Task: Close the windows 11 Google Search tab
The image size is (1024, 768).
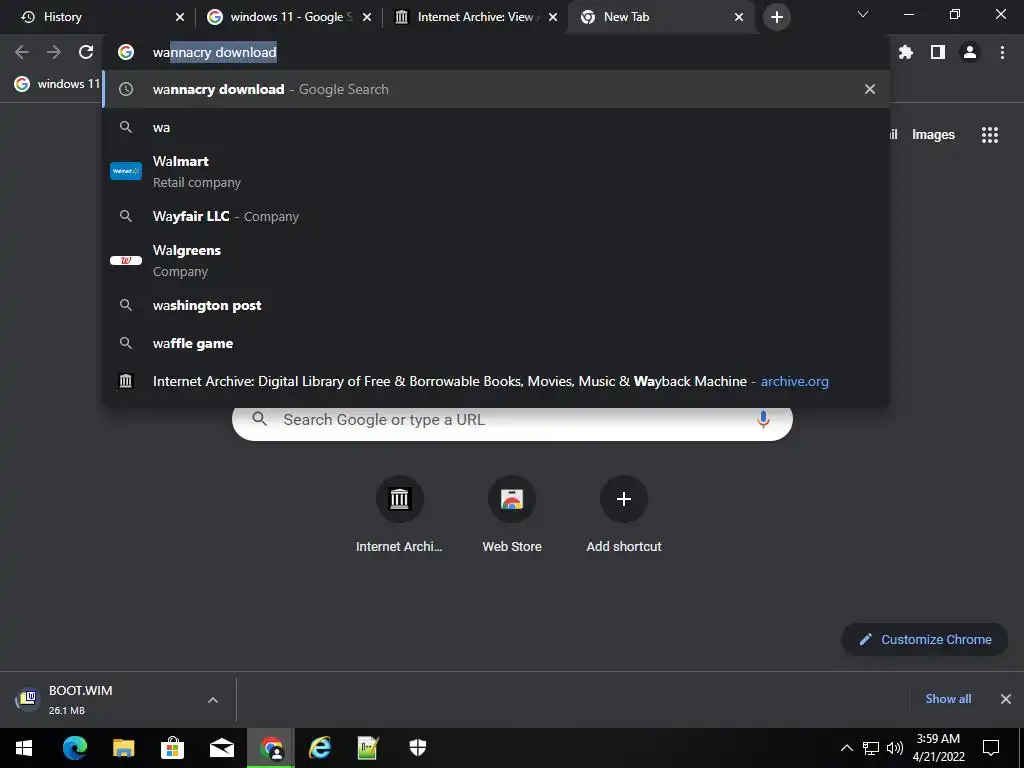Action: (x=367, y=17)
